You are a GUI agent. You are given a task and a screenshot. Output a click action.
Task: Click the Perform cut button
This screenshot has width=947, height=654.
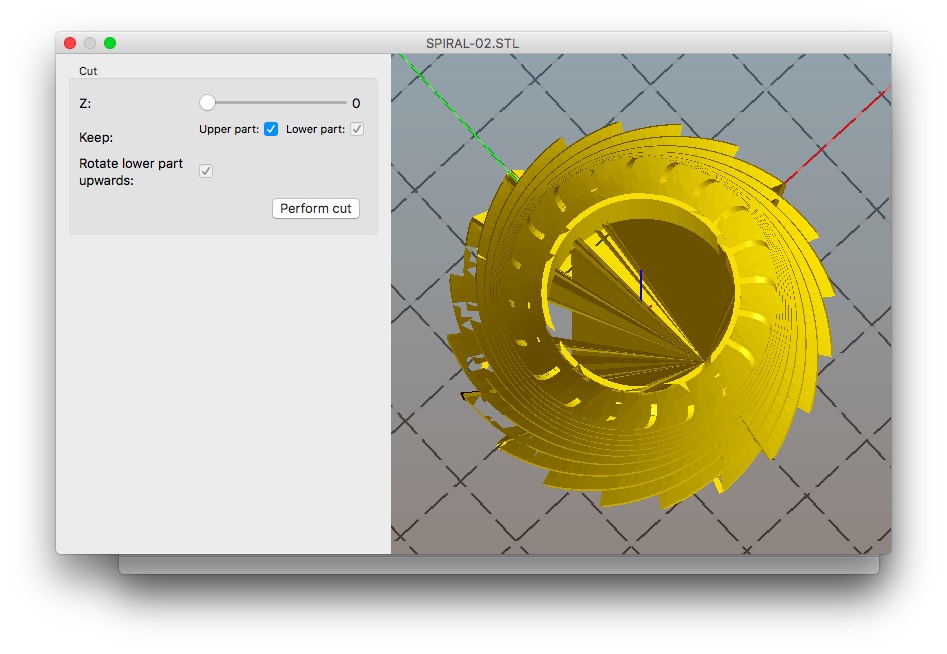(315, 209)
